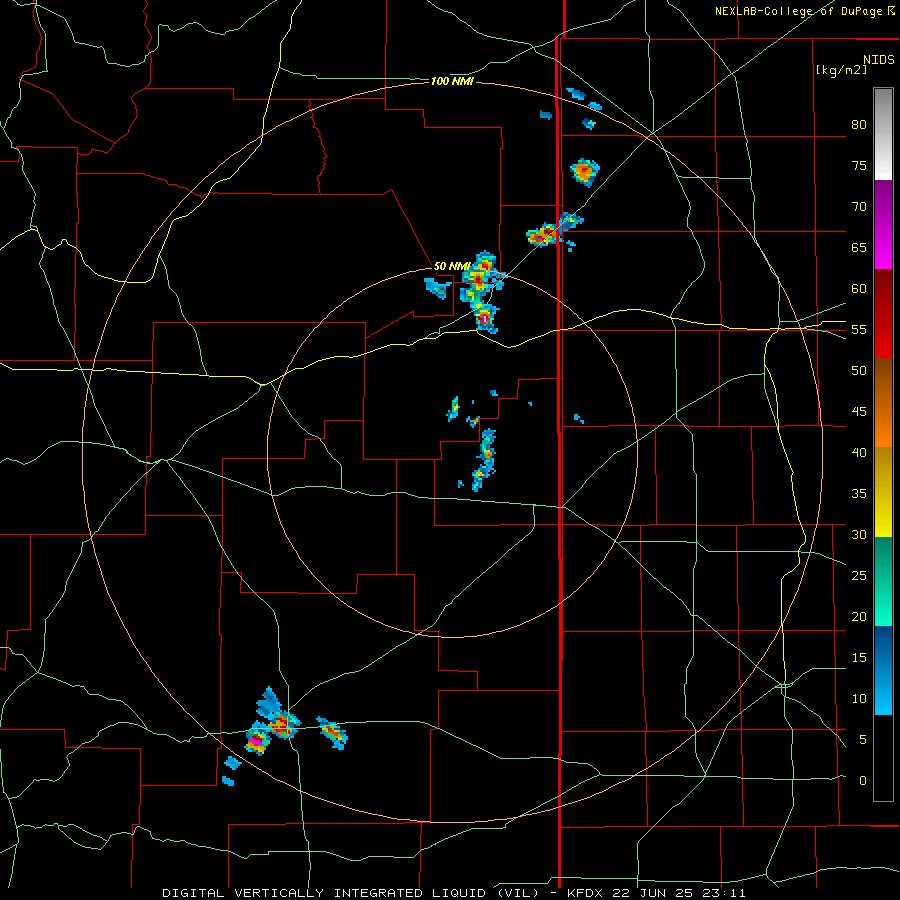Click the 45 value on the VIL scale
This screenshot has width=900, height=900.
[859, 412]
